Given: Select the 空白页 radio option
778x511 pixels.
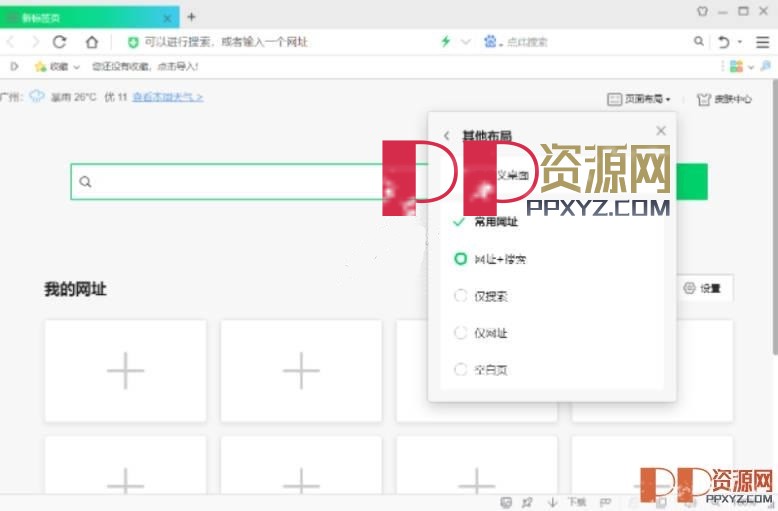Looking at the screenshot, I should click(x=481, y=370).
